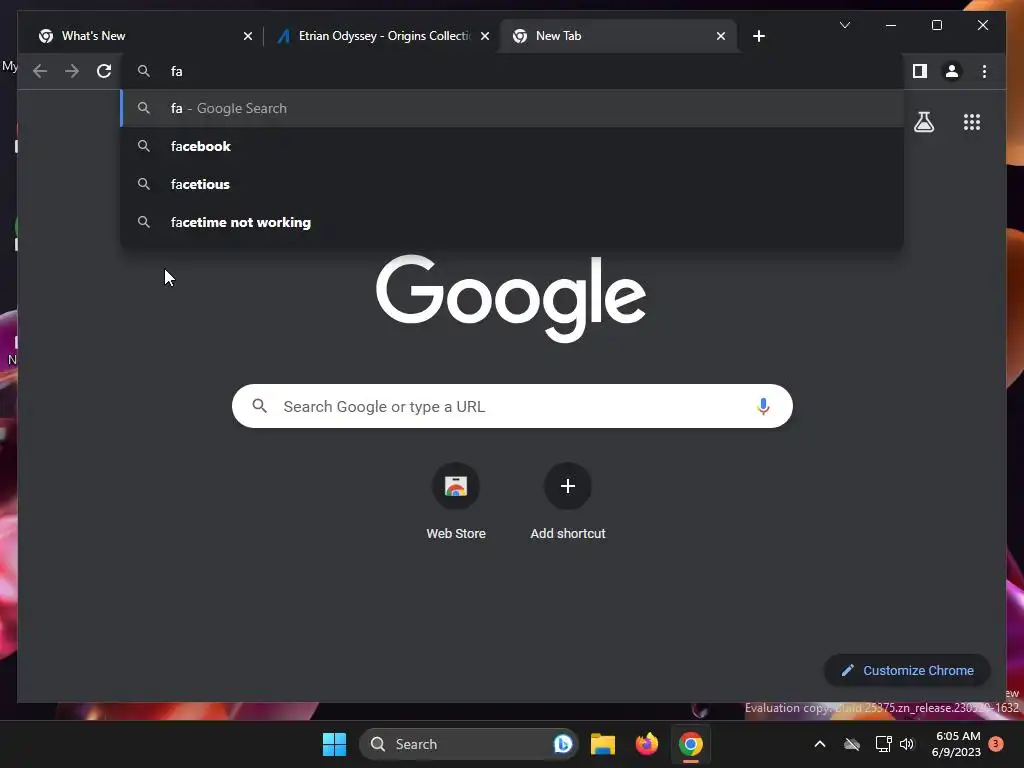Image resolution: width=1024 pixels, height=768 pixels.
Task: Open Chrome Labs flask icon
Action: click(923, 122)
